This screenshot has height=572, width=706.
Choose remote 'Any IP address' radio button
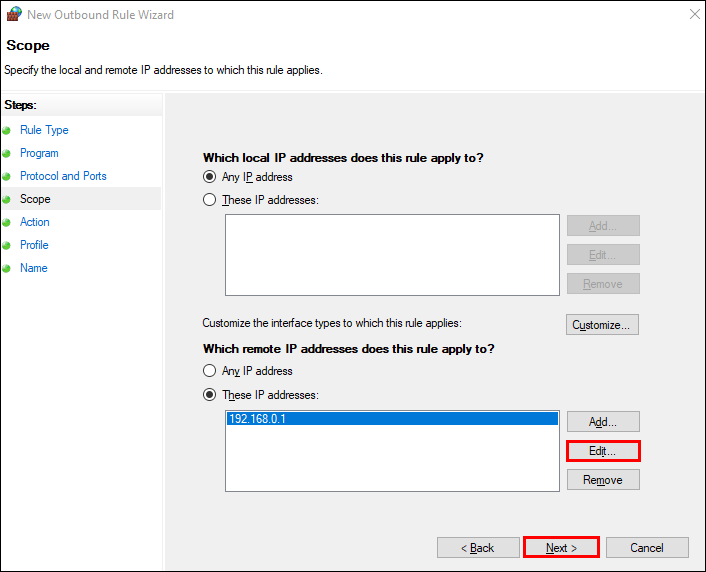click(x=209, y=371)
